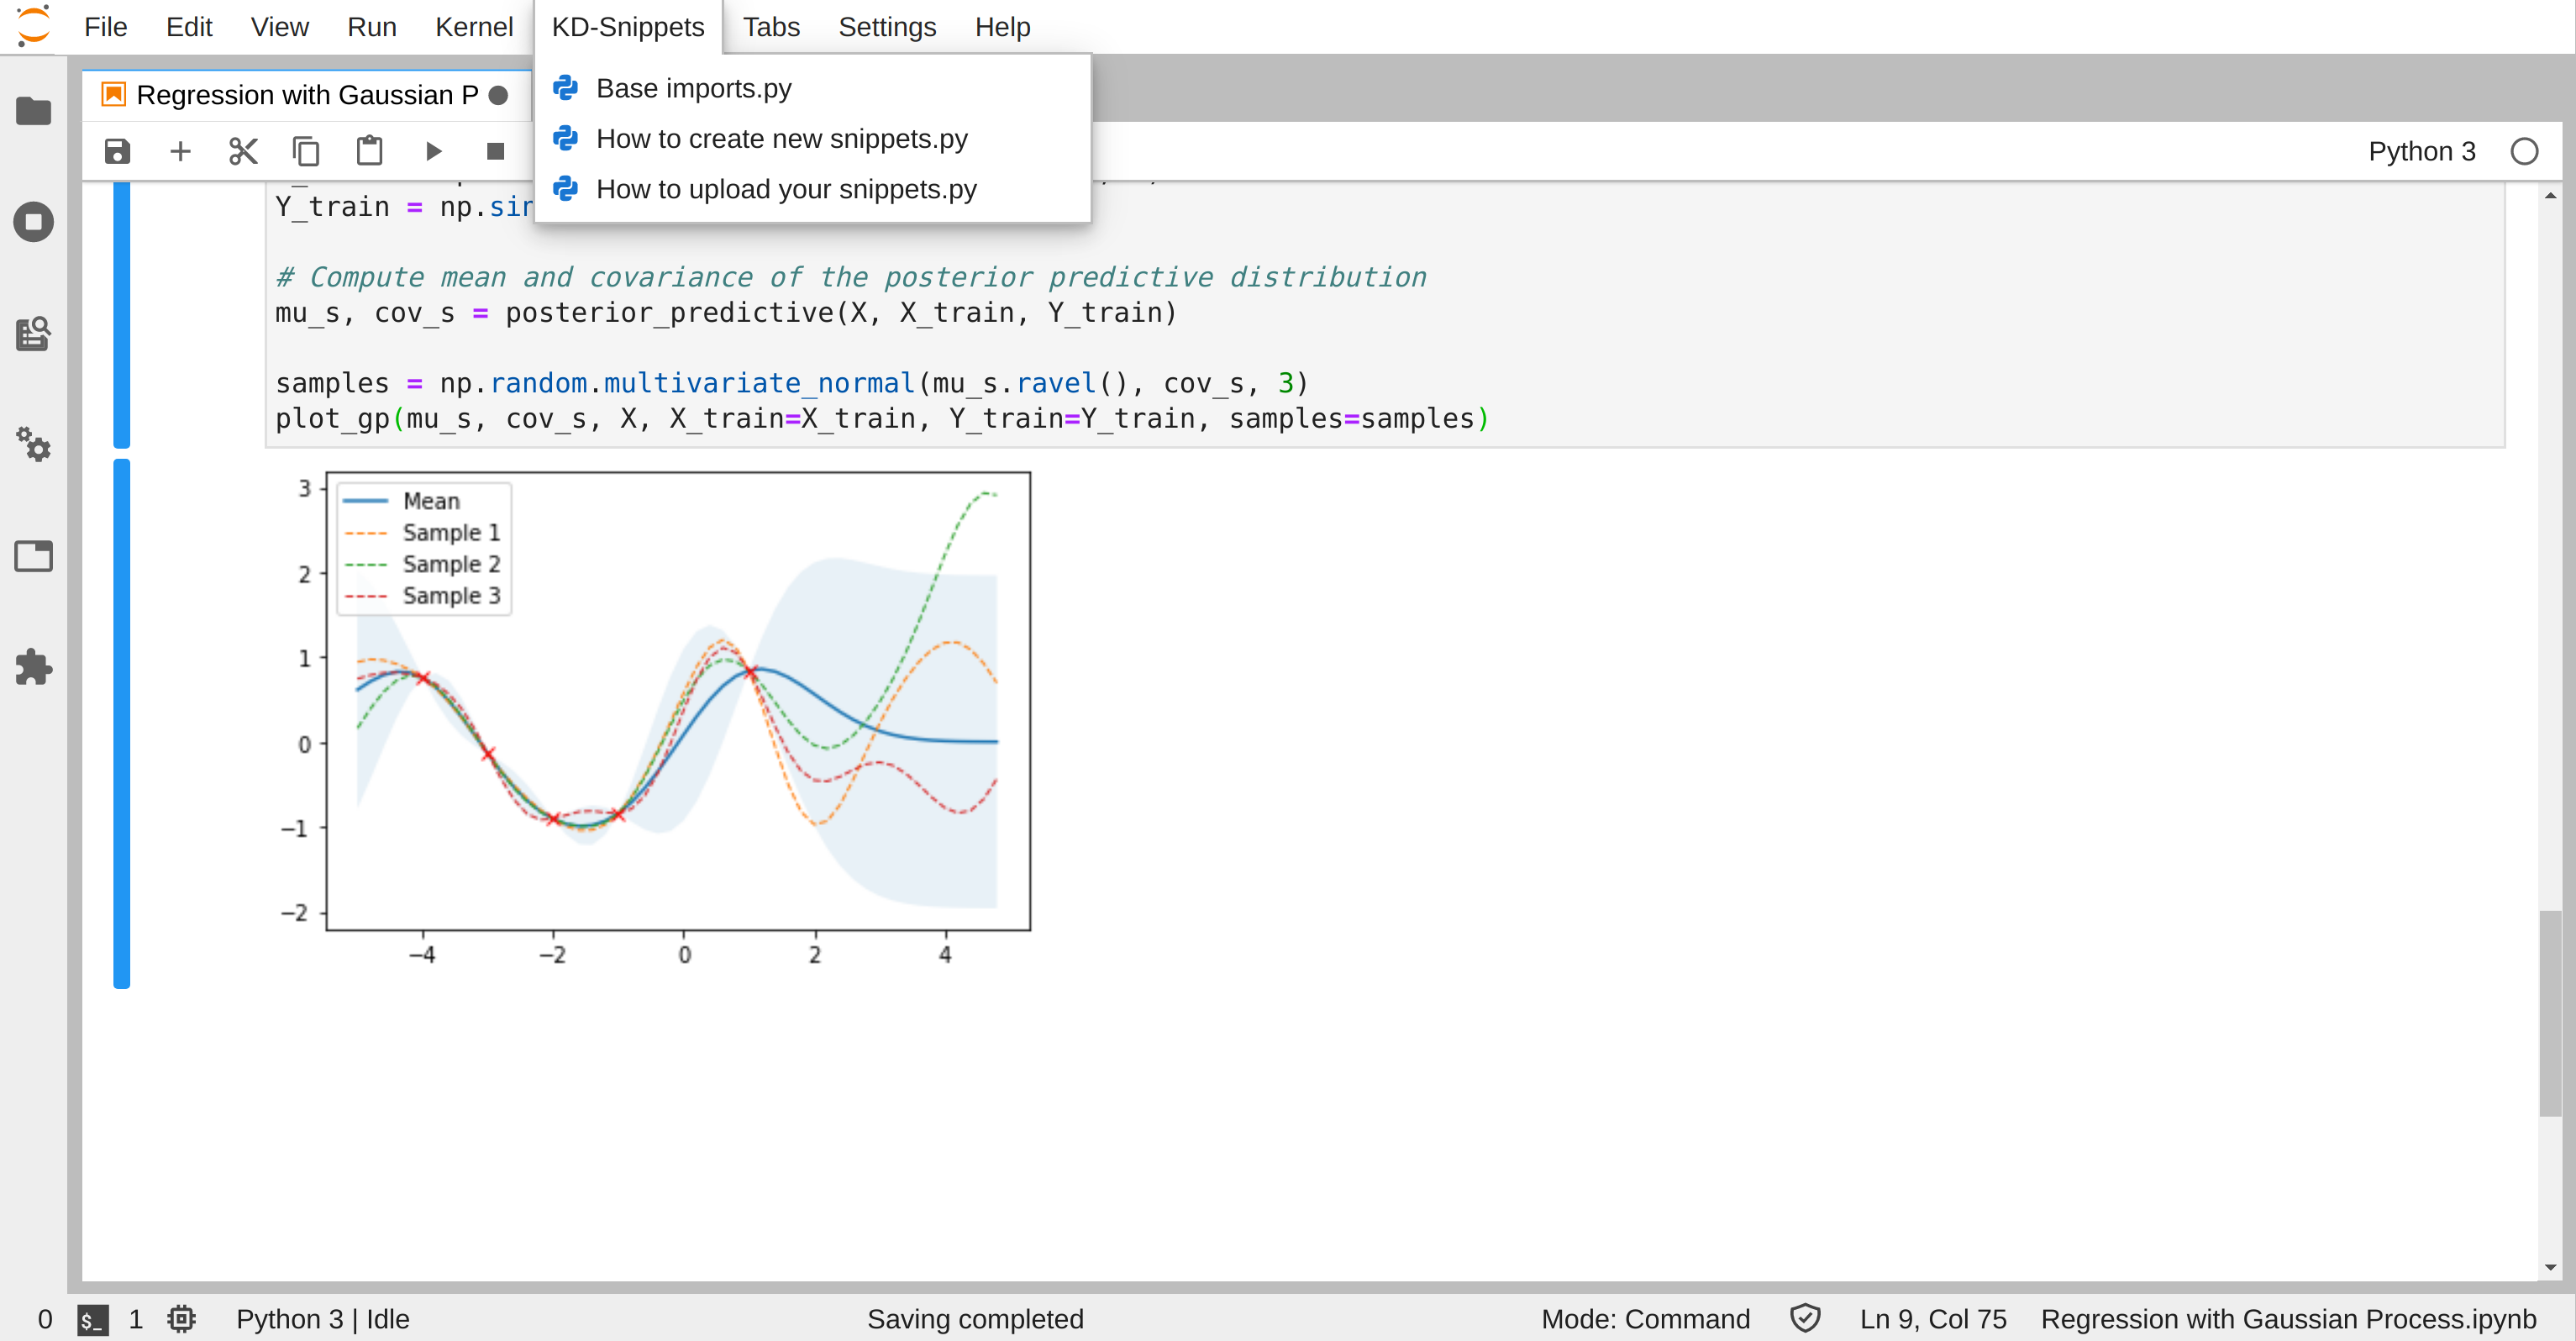The height and width of the screenshot is (1341, 2576).
Task: Switch kernel via Python 3 label
Action: click(x=2421, y=151)
